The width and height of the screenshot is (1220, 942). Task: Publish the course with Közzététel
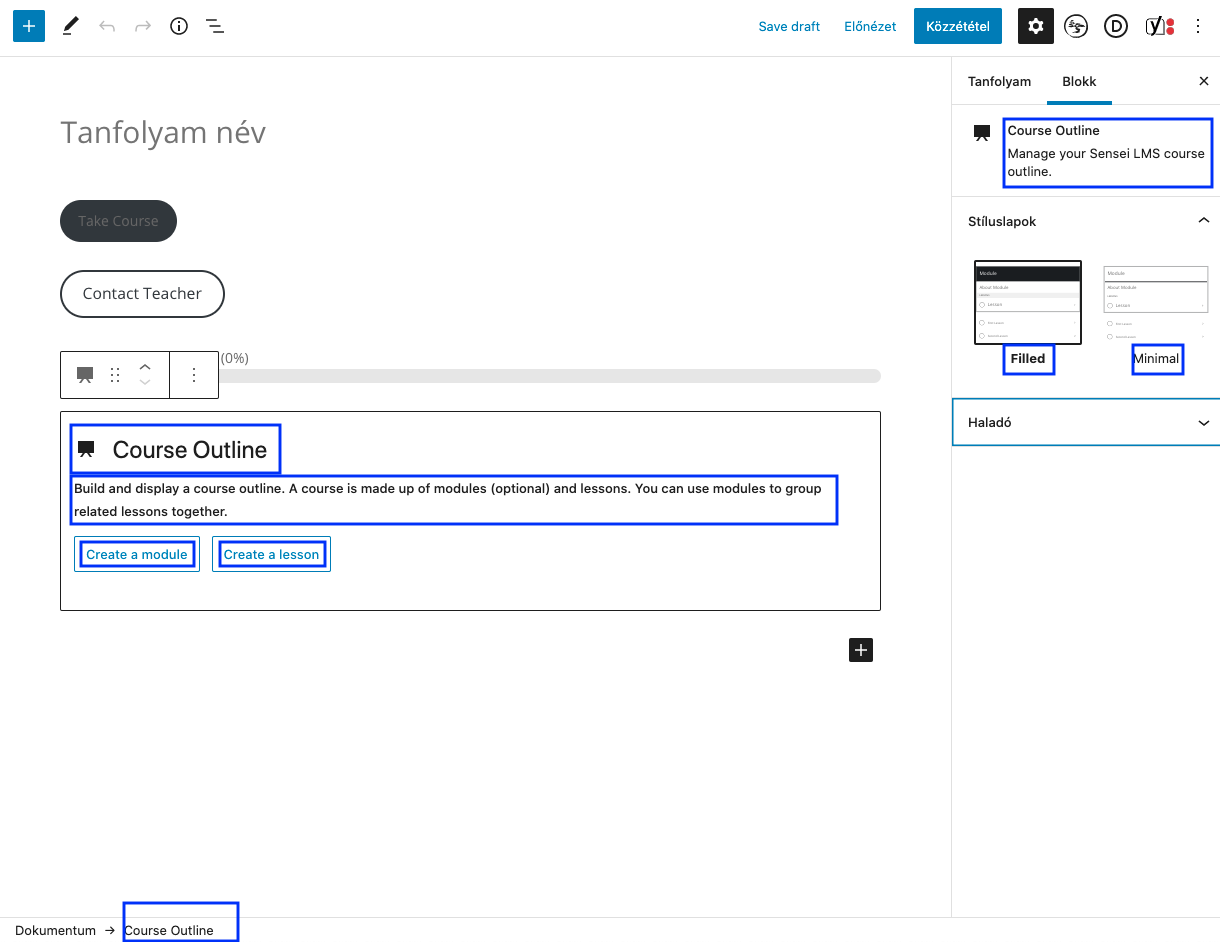coord(957,26)
